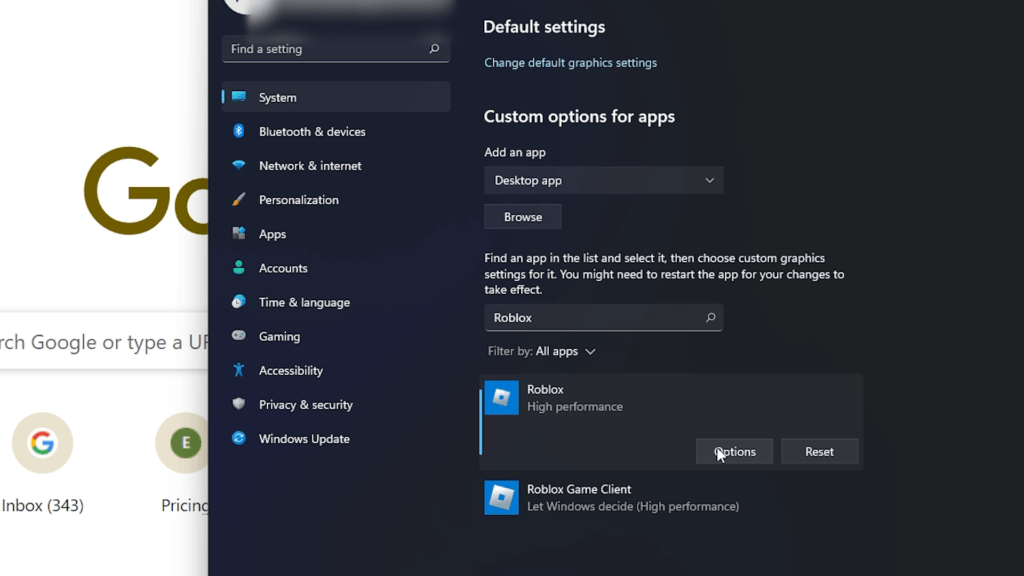Click 'Let Windows decide (High performance)' text

point(633,506)
